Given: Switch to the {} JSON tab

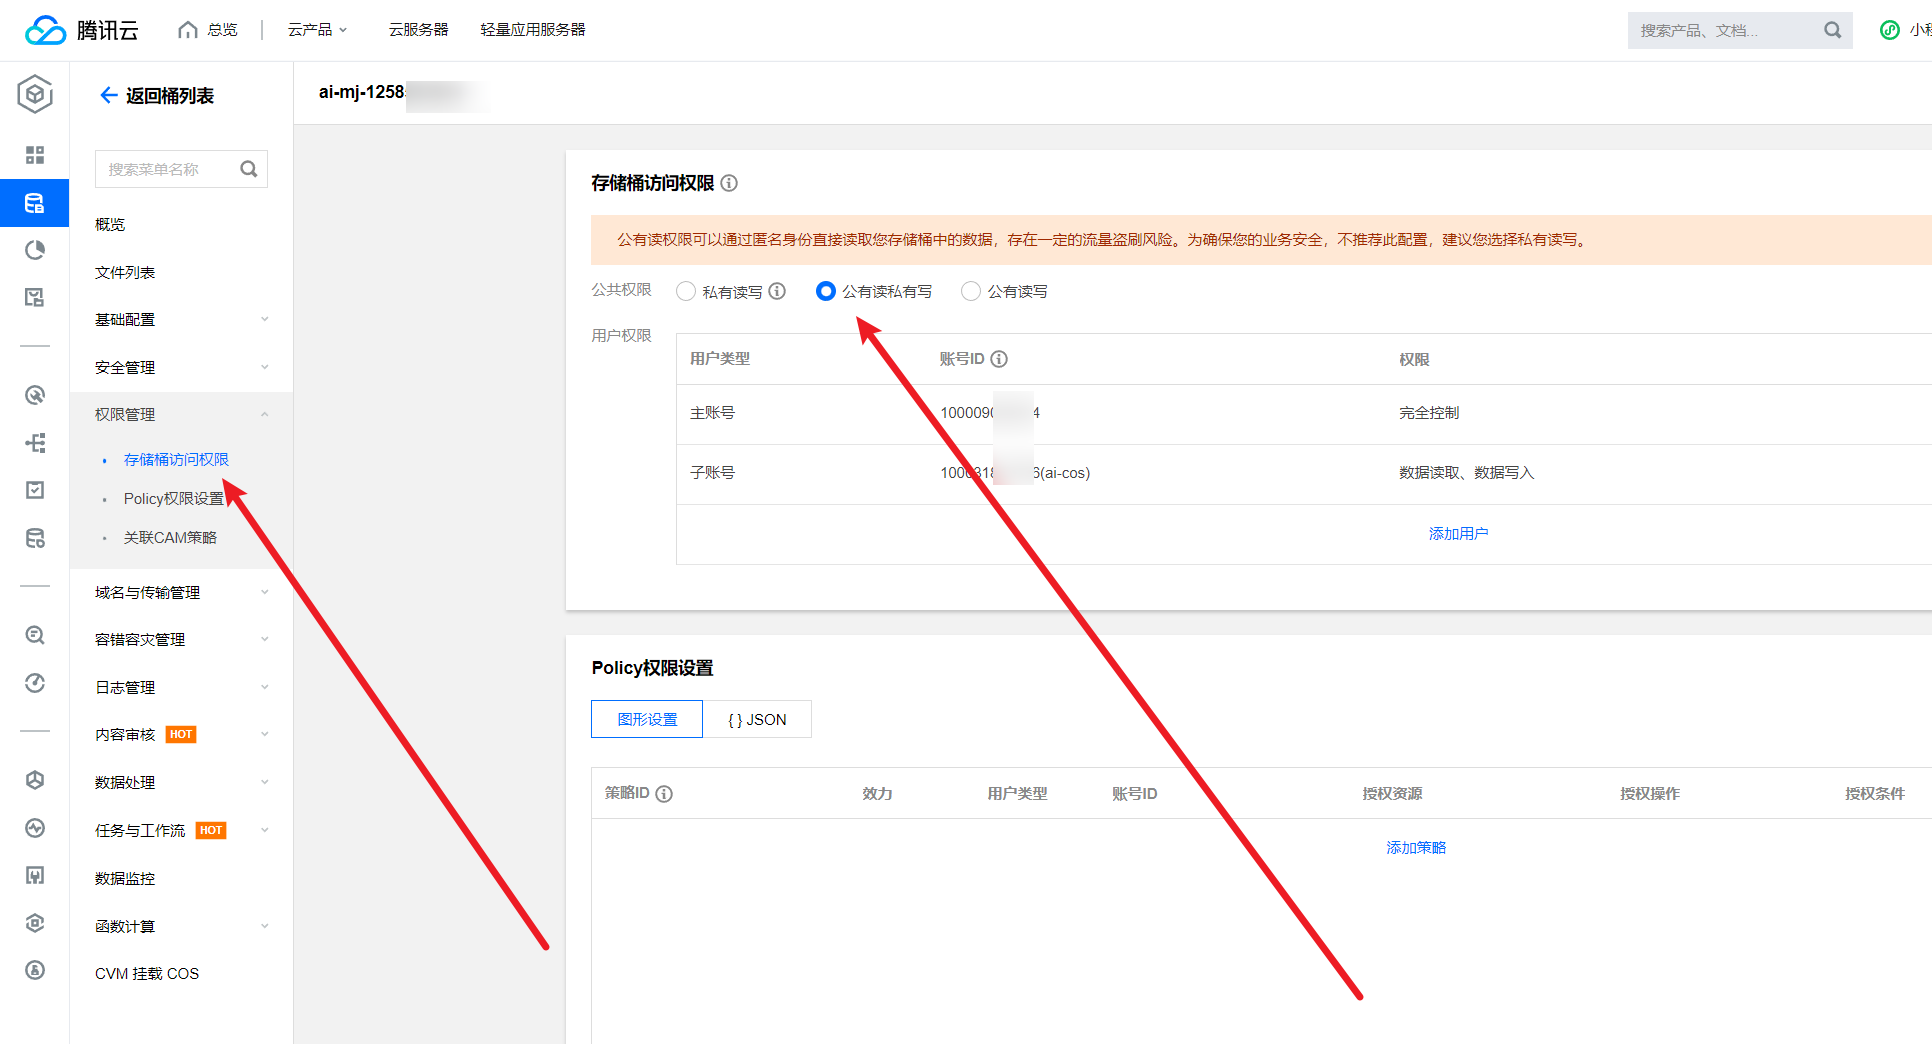Looking at the screenshot, I should 757,720.
